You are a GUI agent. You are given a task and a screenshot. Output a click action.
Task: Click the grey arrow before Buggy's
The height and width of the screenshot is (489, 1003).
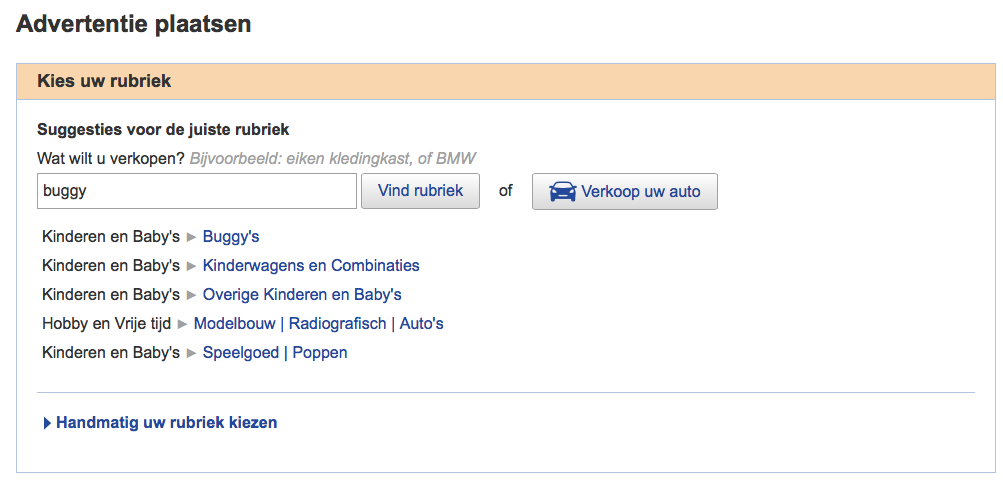191,237
